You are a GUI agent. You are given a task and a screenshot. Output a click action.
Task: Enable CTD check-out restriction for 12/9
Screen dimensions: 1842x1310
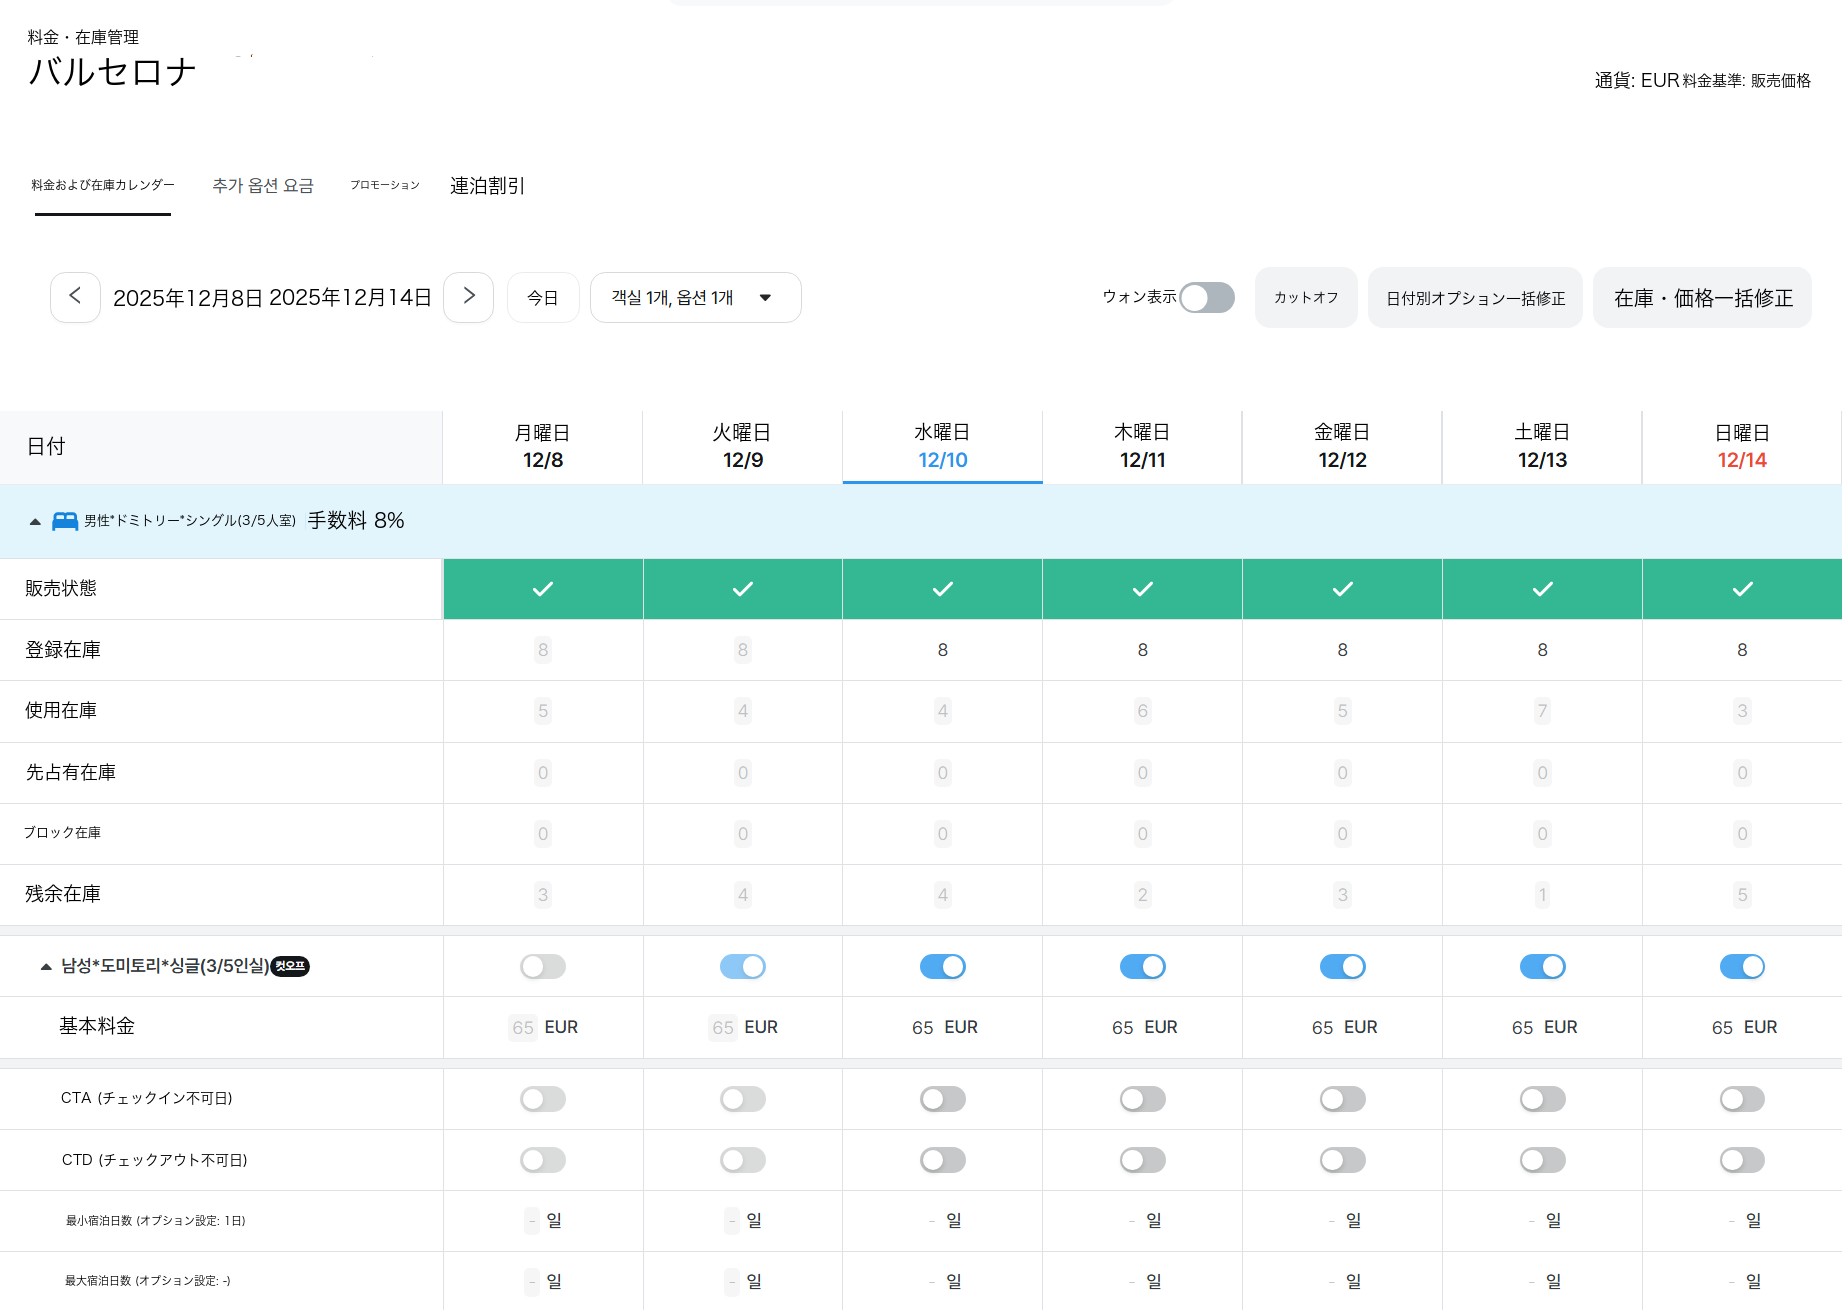(x=743, y=1160)
